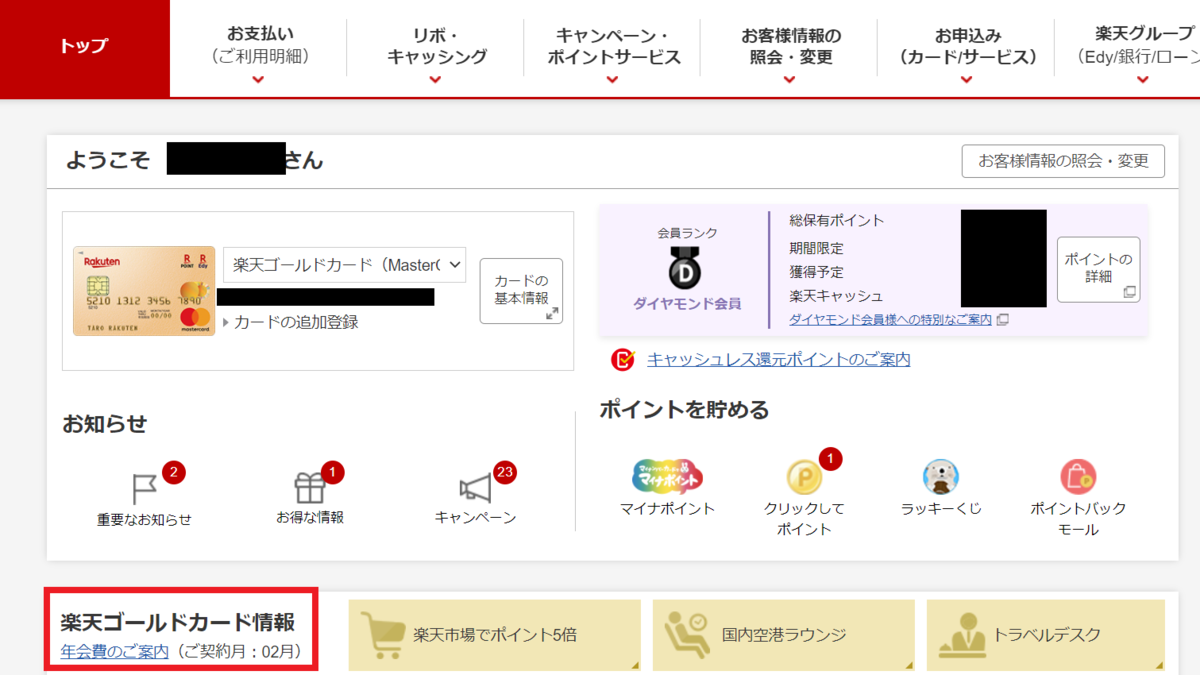This screenshot has height=675, width=1200.
Task: Expand the お申込み menu chevron
Action: tap(966, 80)
